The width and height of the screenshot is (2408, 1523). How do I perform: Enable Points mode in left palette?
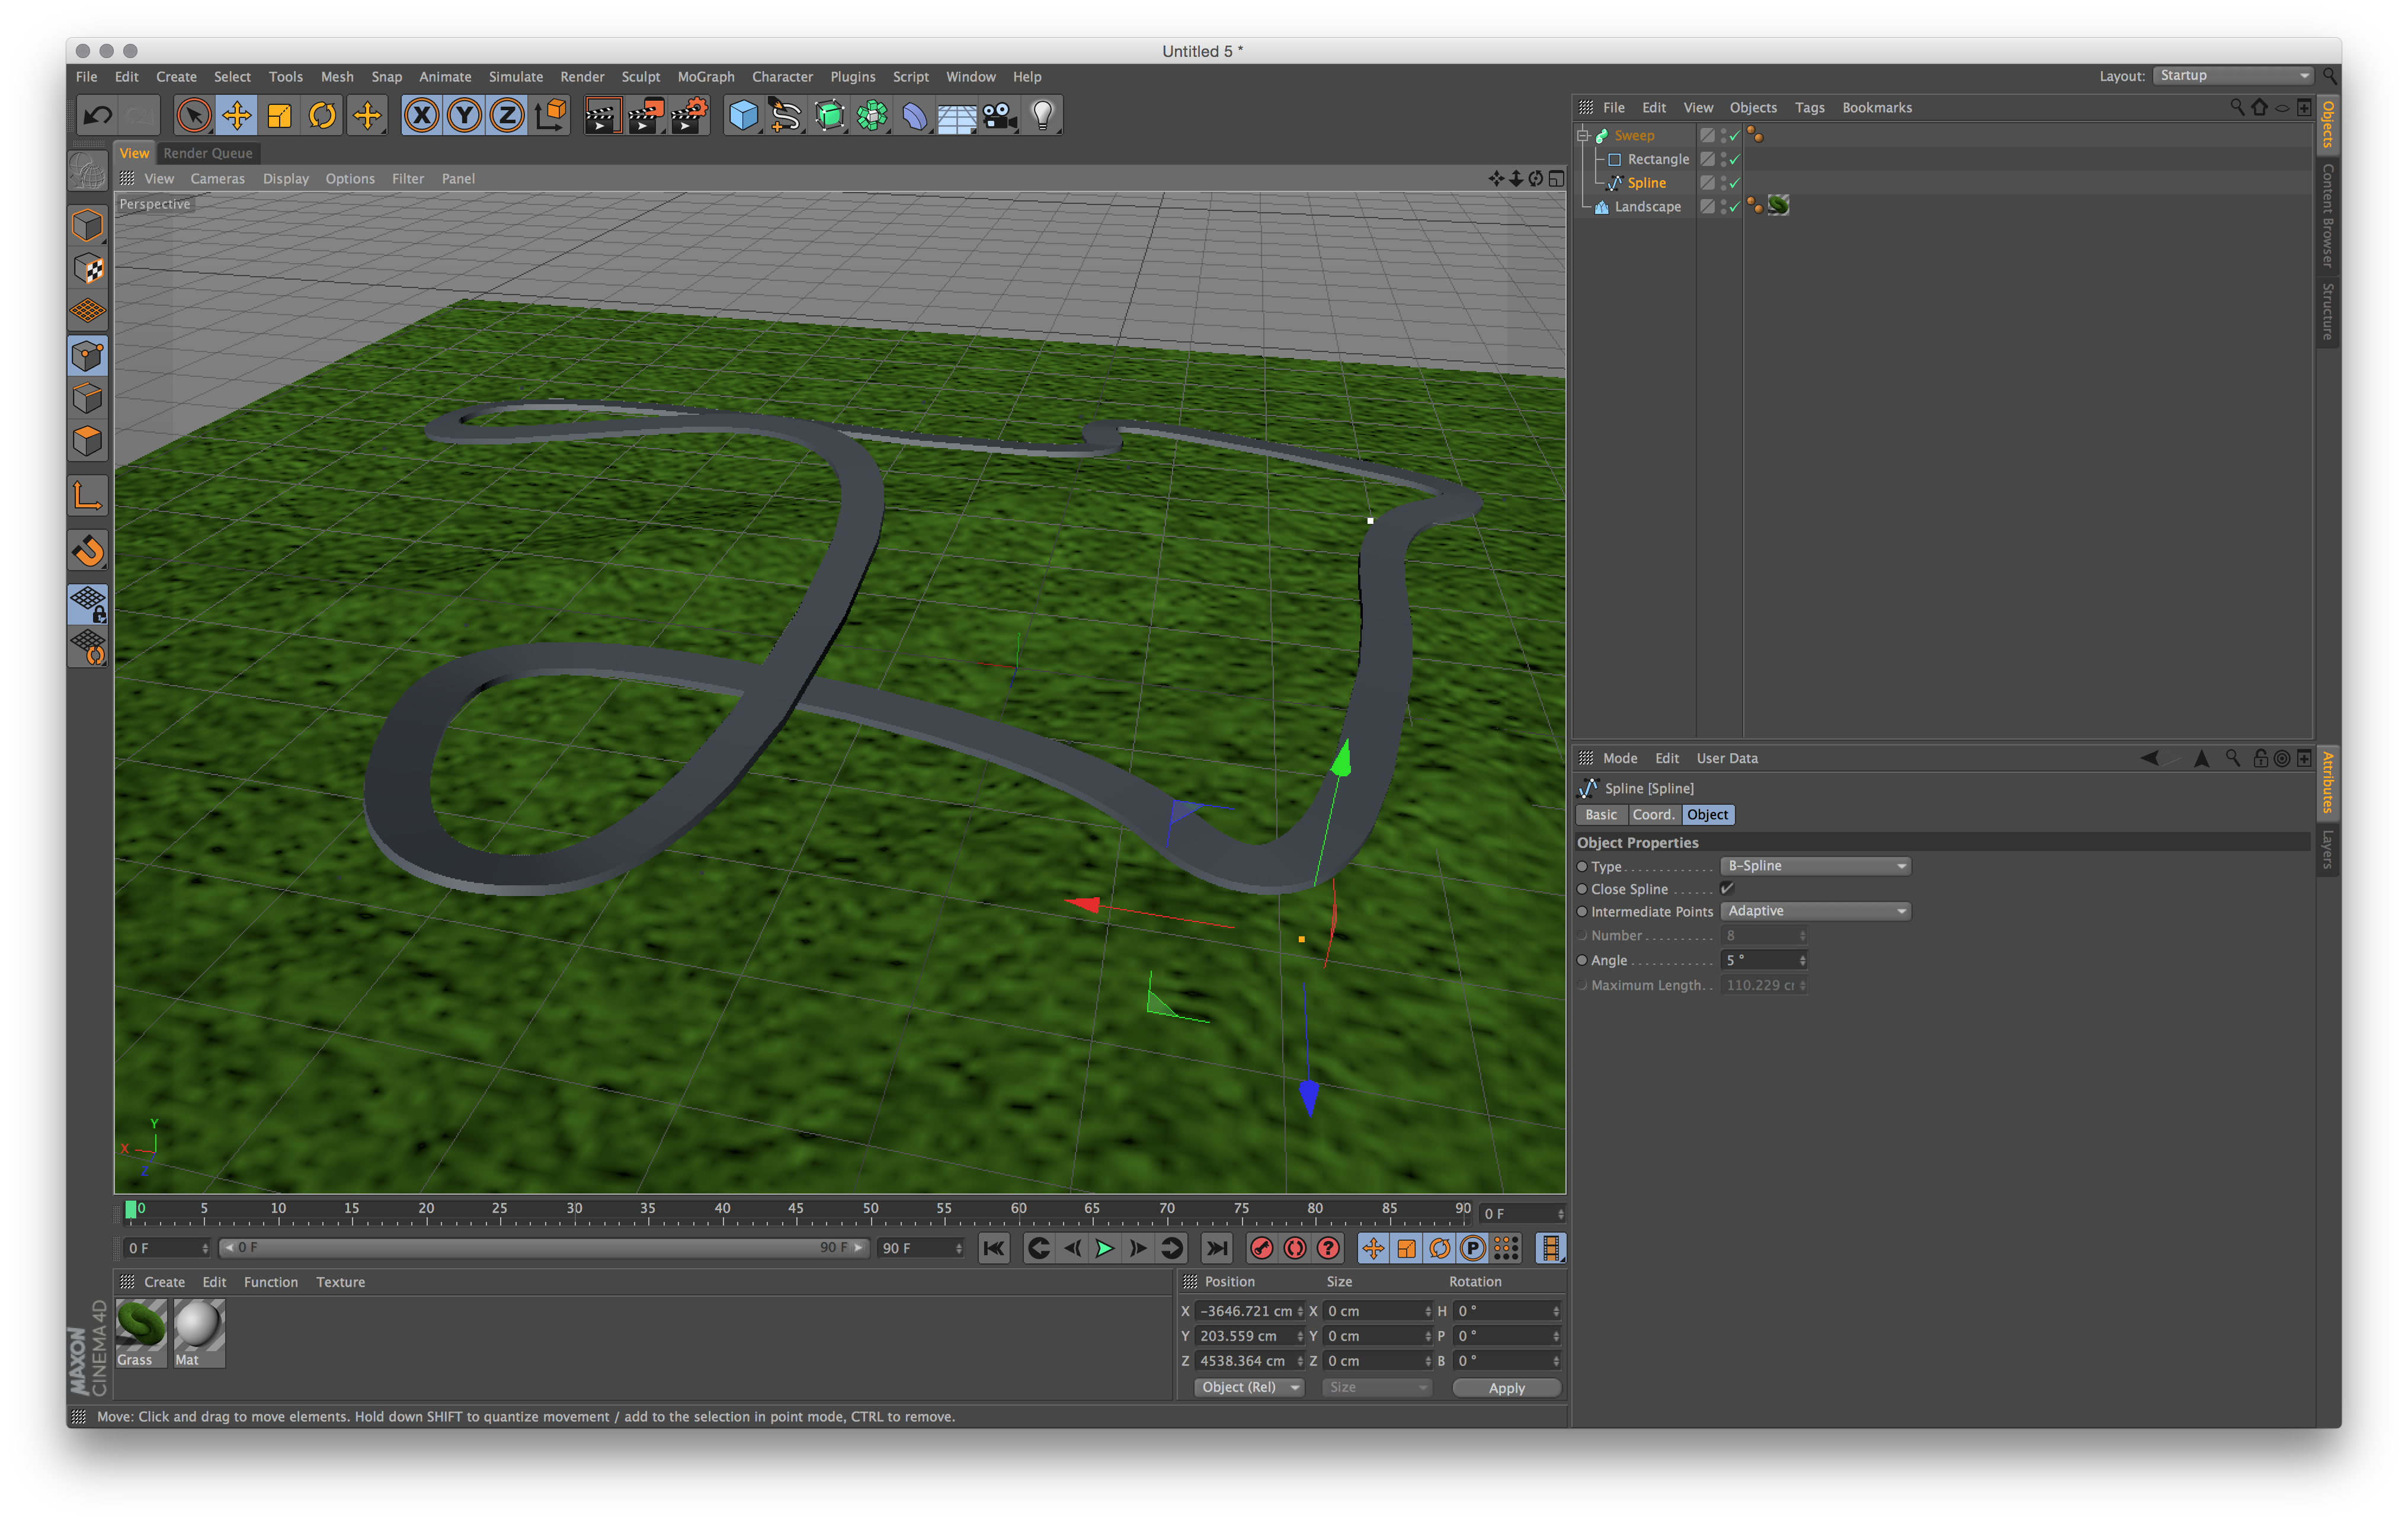[88, 356]
